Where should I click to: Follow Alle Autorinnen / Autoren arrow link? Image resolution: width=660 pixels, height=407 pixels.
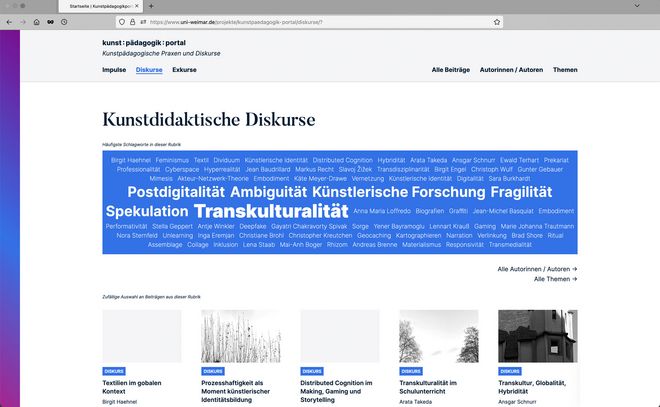[537, 269]
